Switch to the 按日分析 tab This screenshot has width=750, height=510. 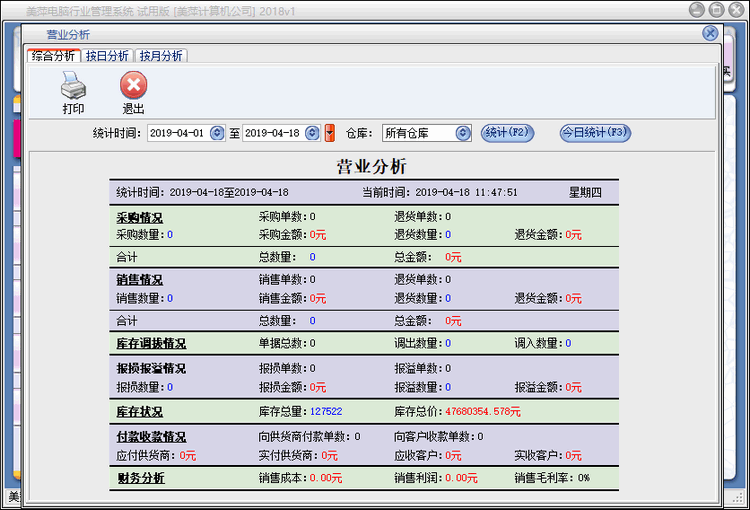106,56
